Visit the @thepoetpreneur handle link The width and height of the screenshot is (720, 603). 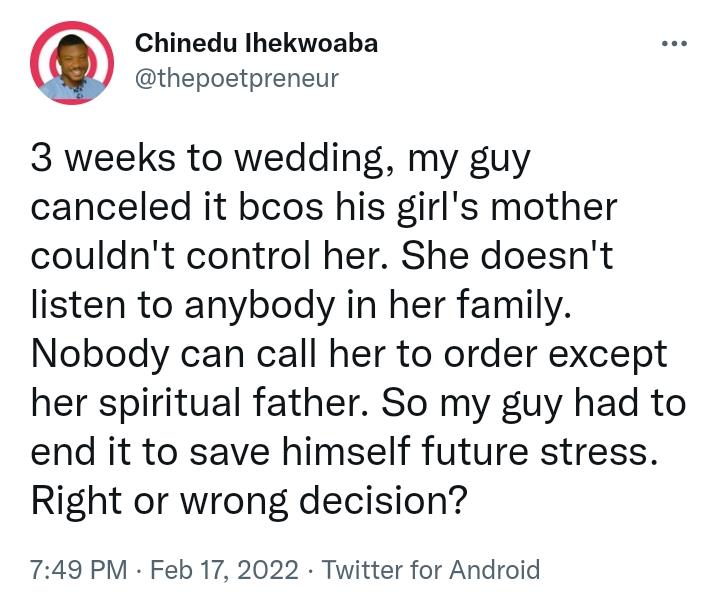[x=236, y=78]
